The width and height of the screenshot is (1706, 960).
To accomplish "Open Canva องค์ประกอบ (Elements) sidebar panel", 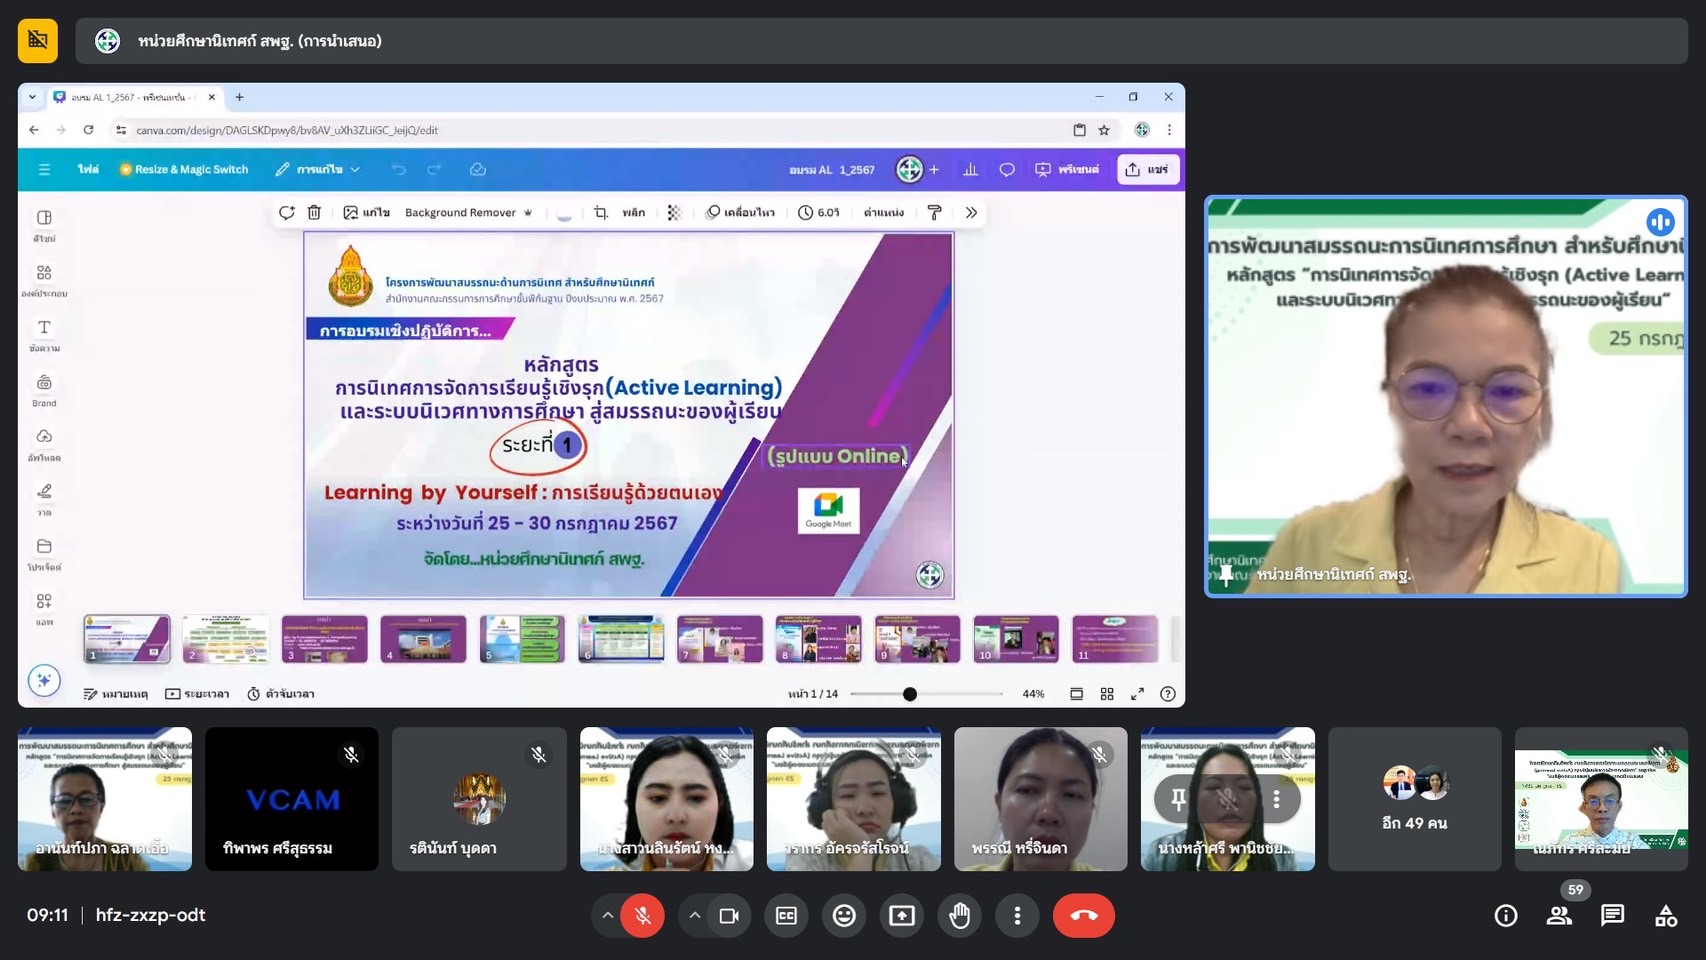I will tap(44, 281).
